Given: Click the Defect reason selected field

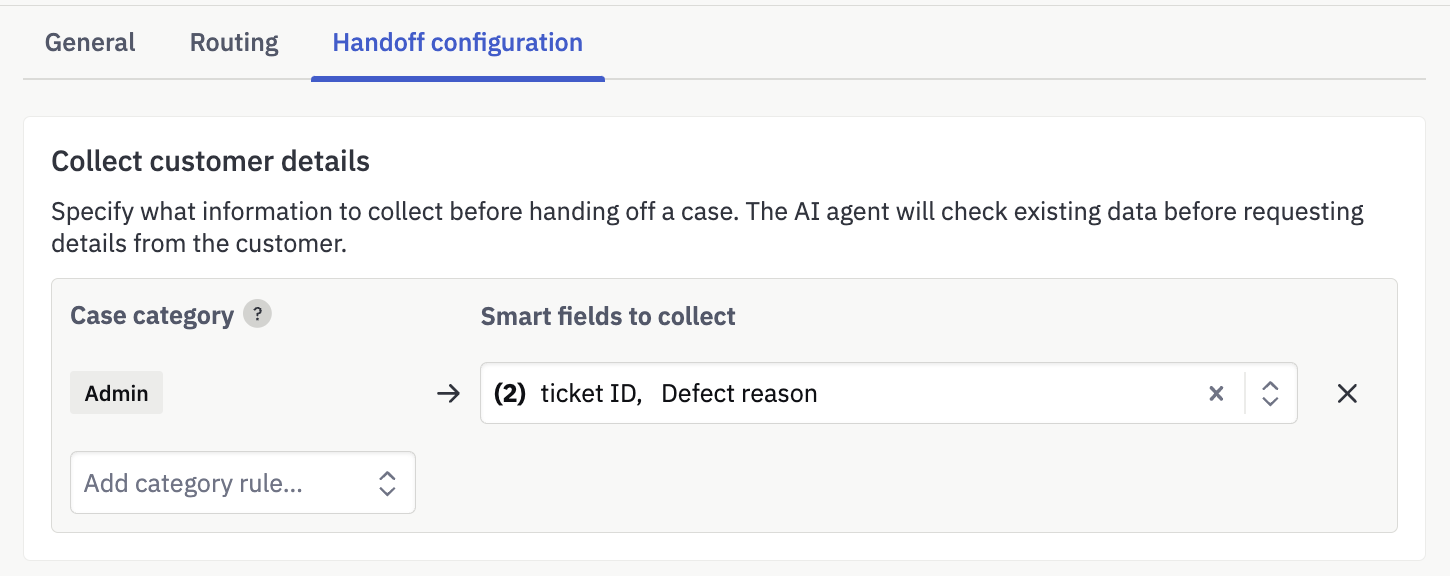Looking at the screenshot, I should 739,394.
